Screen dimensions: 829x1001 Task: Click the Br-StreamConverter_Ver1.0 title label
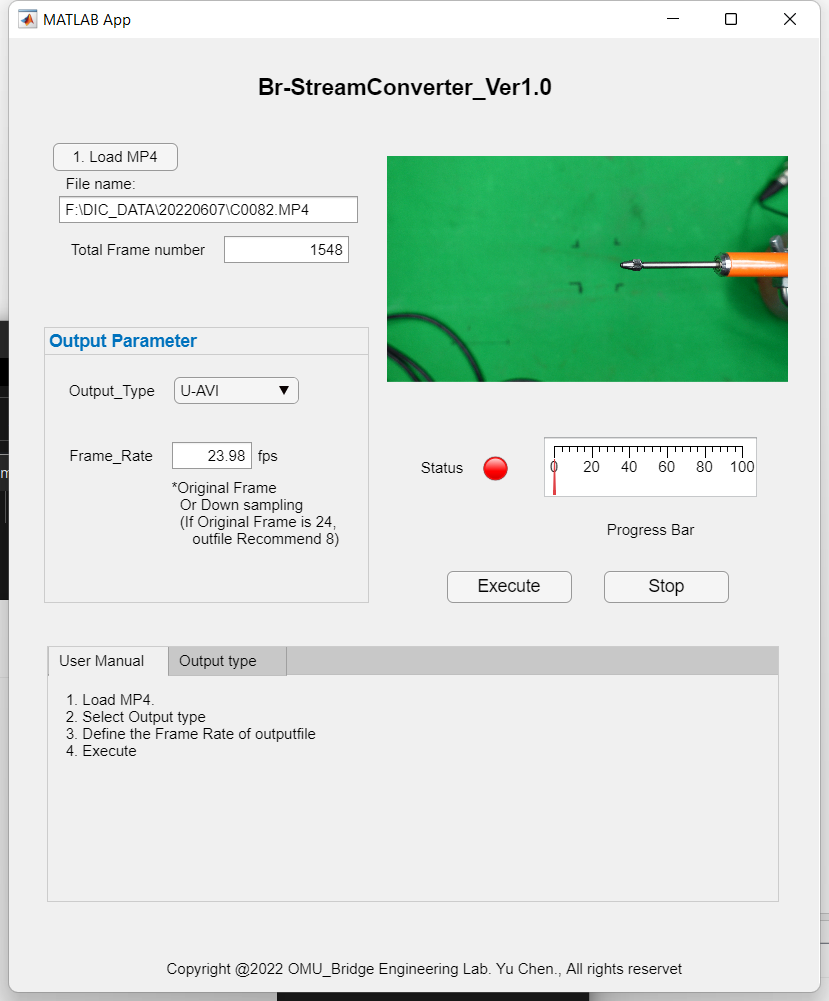(x=405, y=88)
